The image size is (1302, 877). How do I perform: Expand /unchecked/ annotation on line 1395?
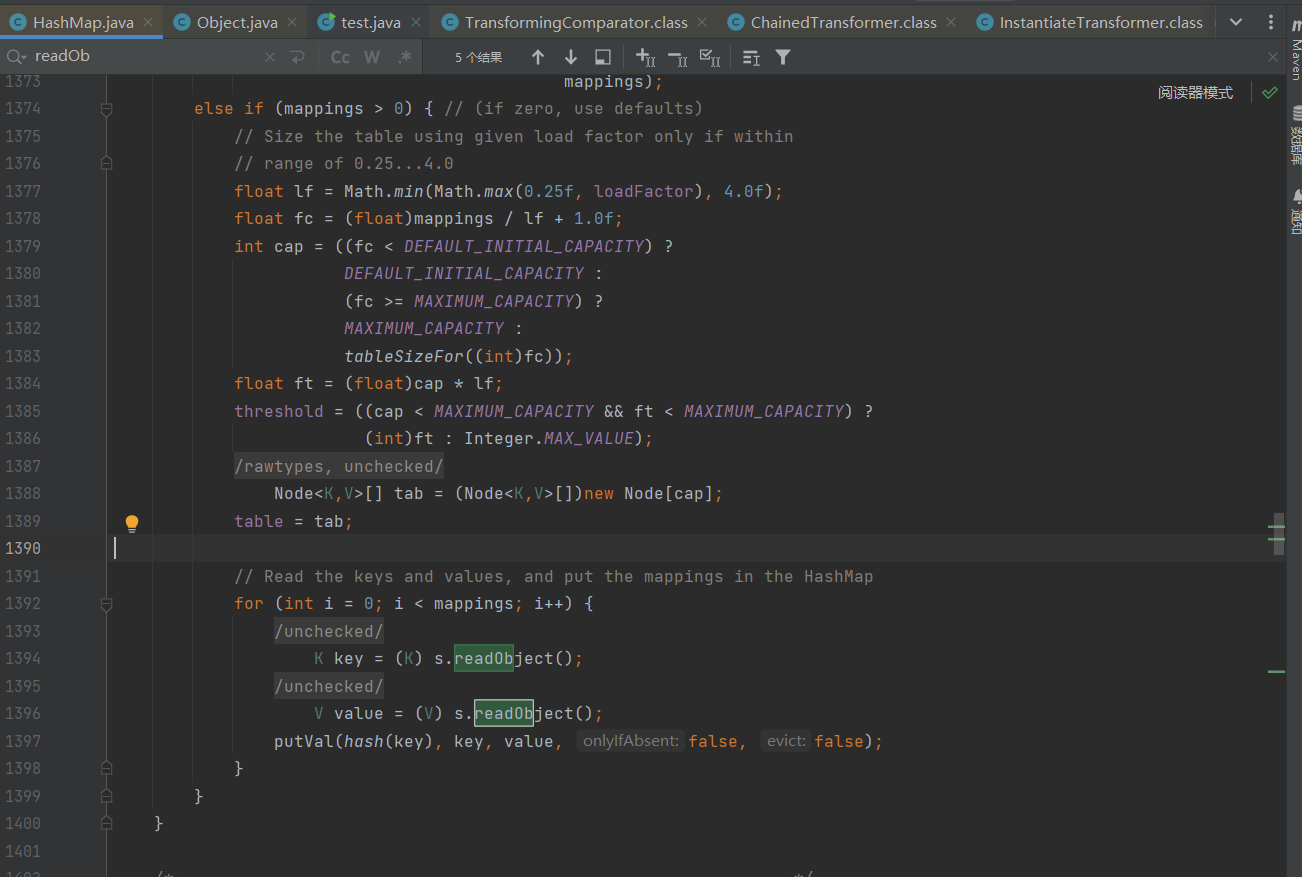click(329, 686)
